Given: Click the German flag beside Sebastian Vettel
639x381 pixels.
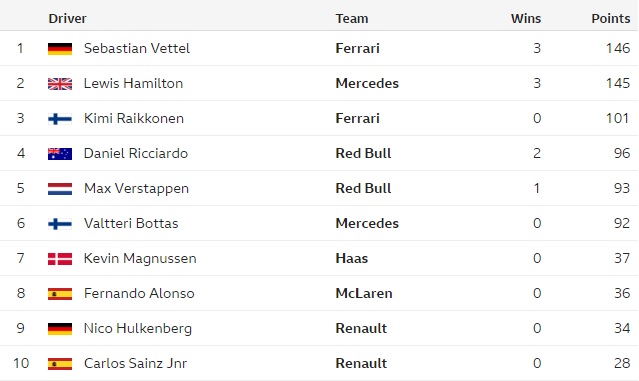Looking at the screenshot, I should pyautogui.click(x=60, y=48).
